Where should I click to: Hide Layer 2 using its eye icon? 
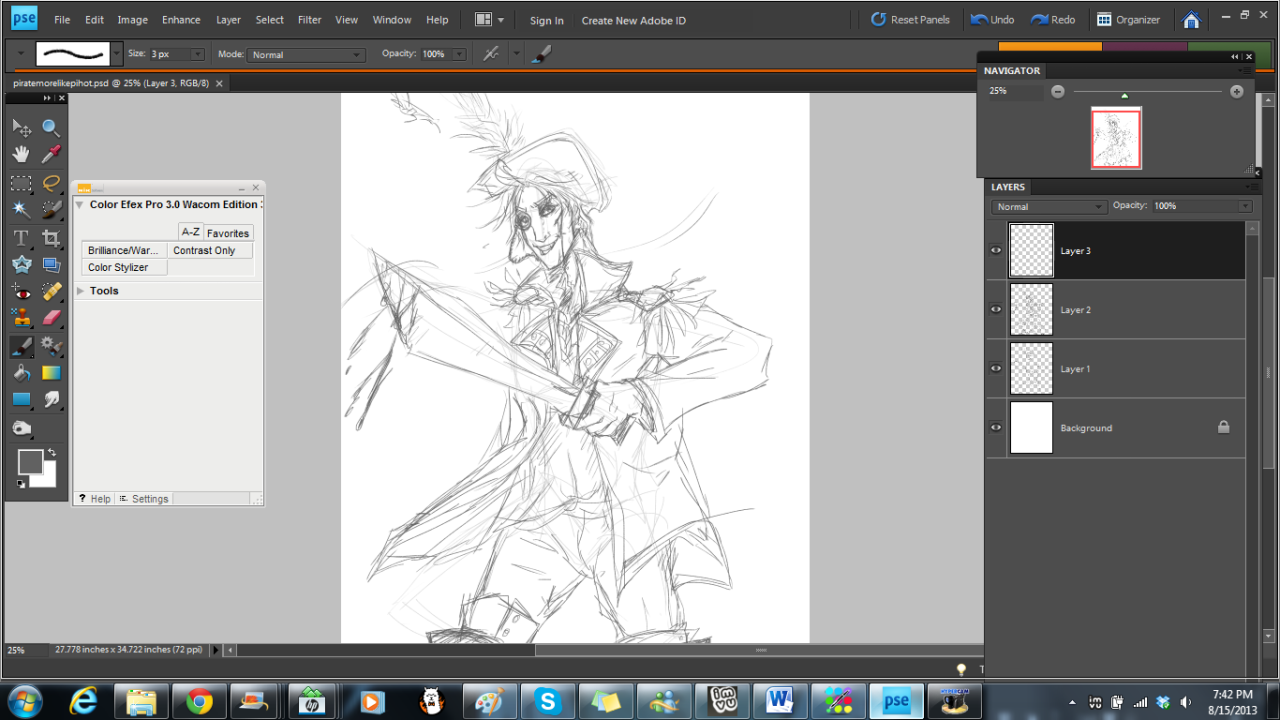click(x=996, y=310)
